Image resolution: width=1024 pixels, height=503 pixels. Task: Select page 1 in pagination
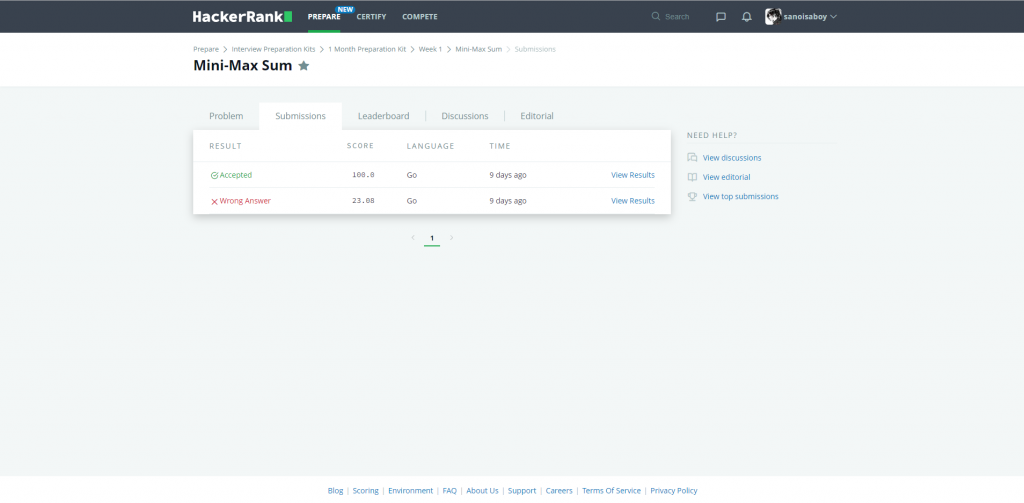(x=432, y=238)
